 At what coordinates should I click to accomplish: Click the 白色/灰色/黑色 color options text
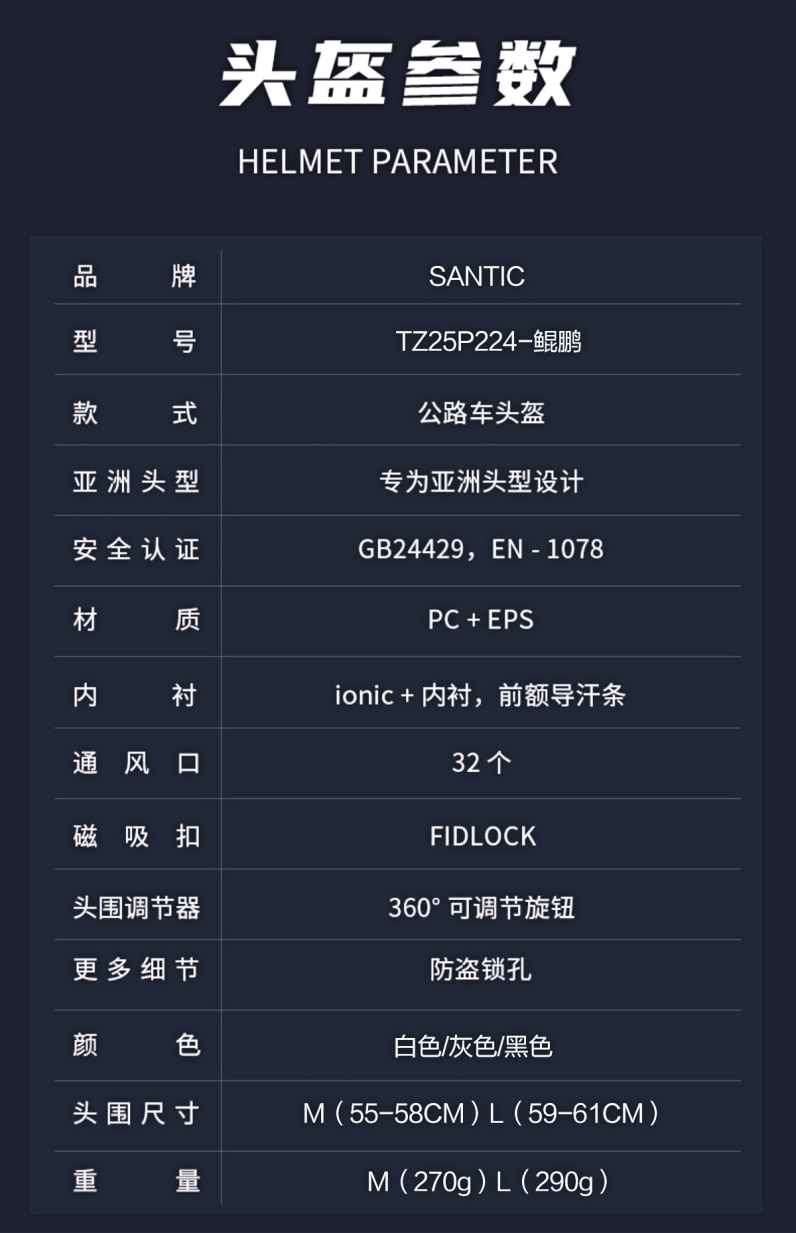(x=473, y=1047)
